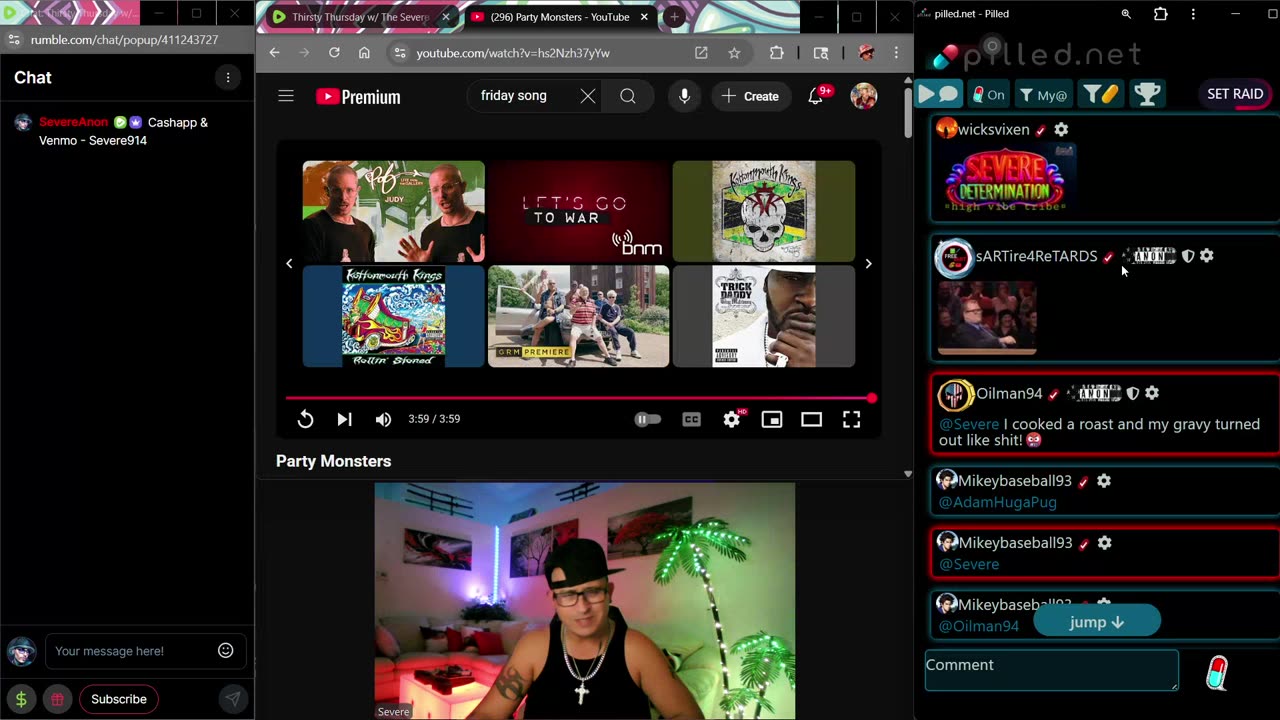Viewport: 1280px width, 720px height.
Task: Open YouTube notifications bell
Action: pyautogui.click(x=816, y=96)
